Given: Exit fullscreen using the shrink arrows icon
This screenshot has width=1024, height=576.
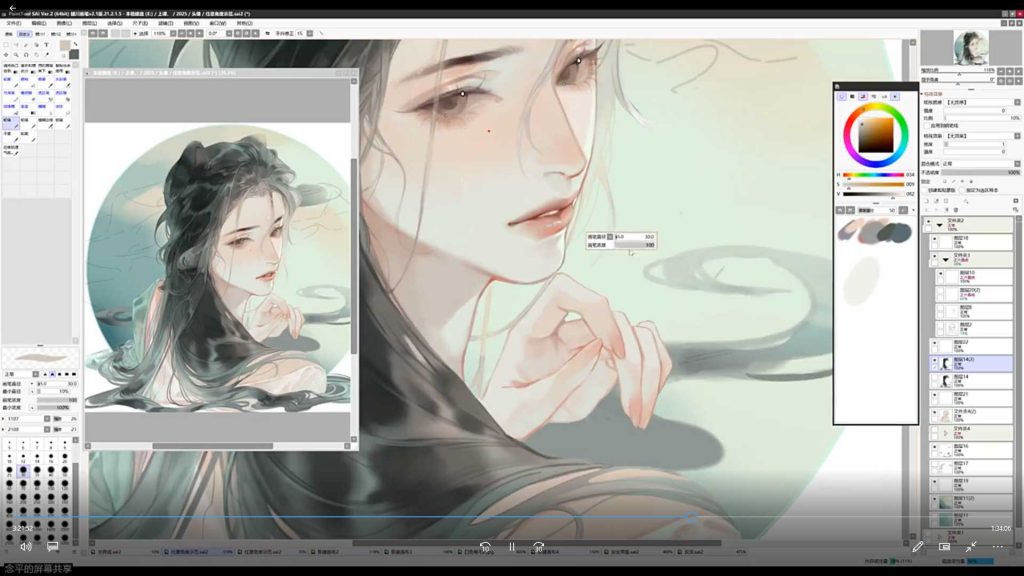Looking at the screenshot, I should click(x=970, y=547).
